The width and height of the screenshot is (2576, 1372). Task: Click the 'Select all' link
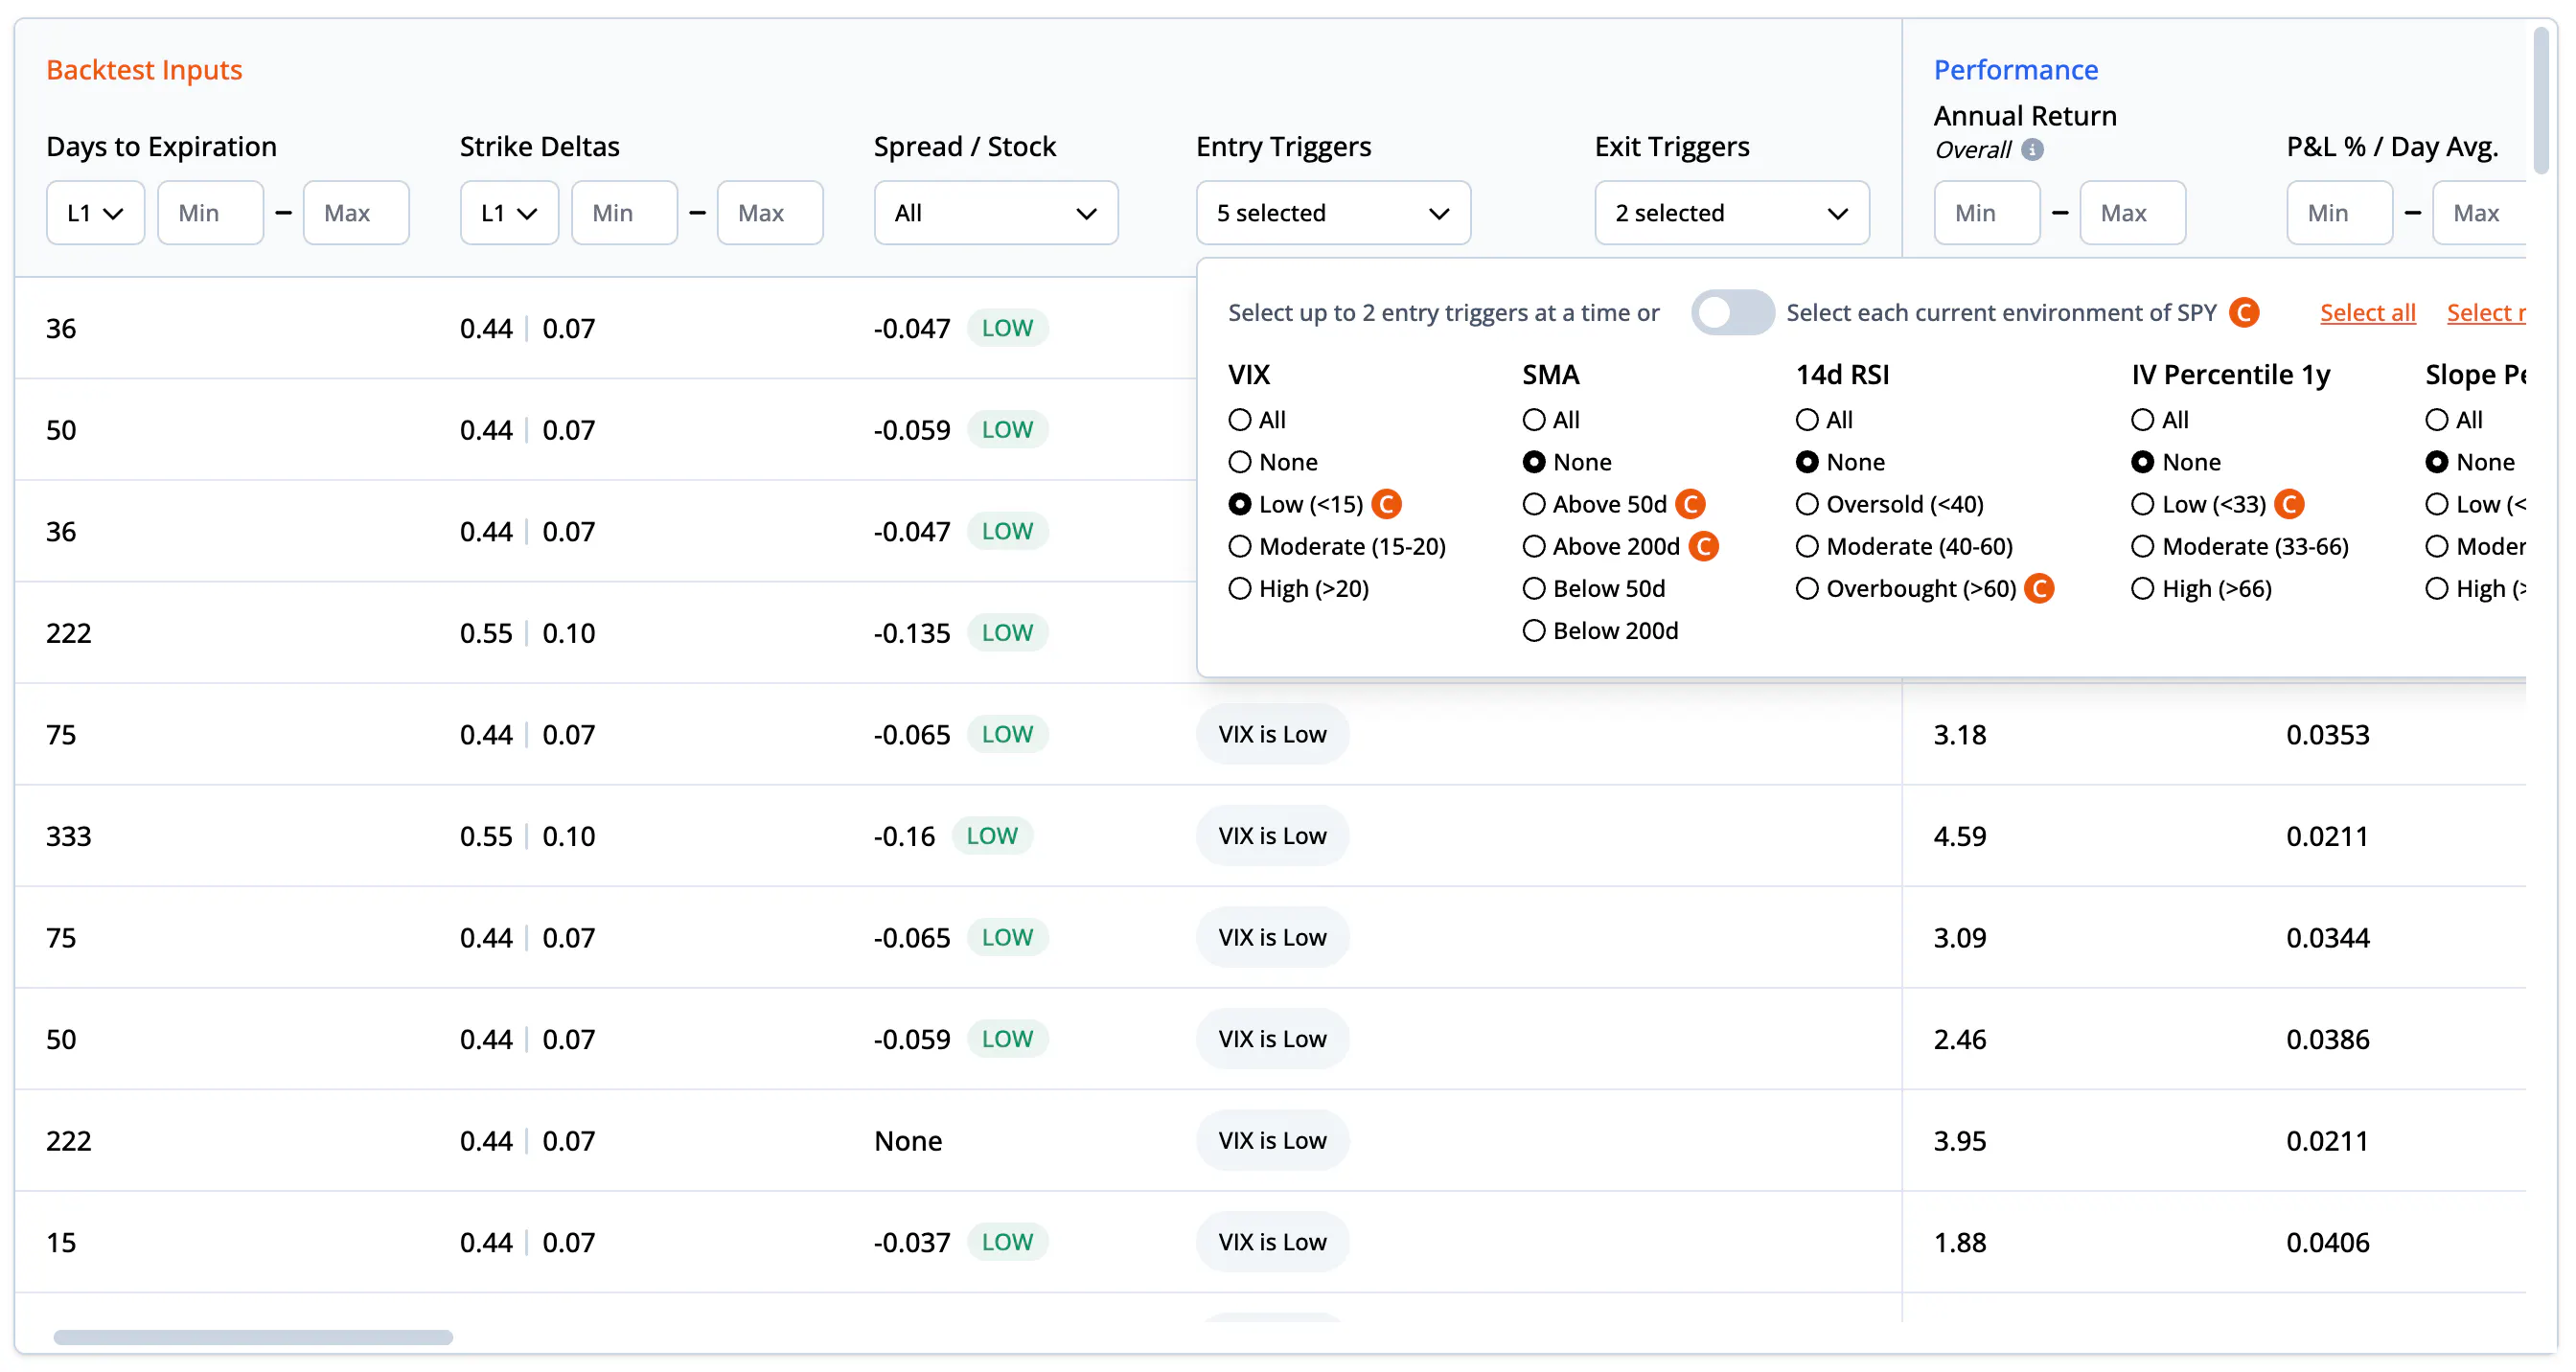[2367, 312]
